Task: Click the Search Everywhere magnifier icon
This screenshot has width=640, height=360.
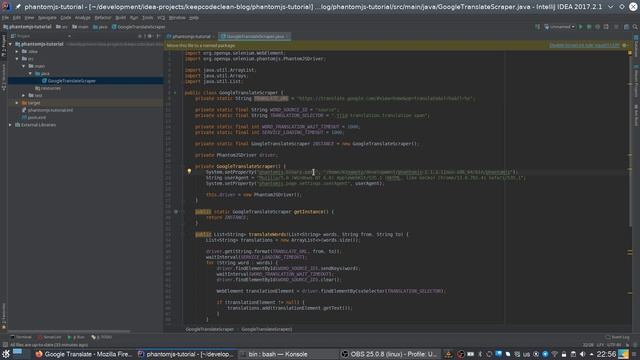Action: 635,27
